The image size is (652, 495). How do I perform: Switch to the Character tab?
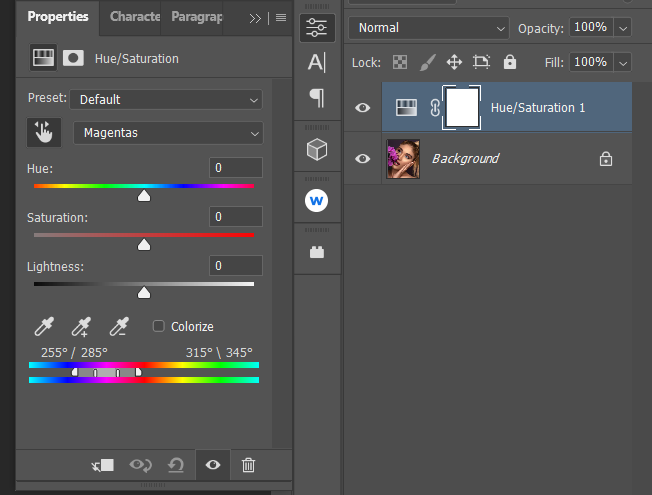(x=134, y=17)
